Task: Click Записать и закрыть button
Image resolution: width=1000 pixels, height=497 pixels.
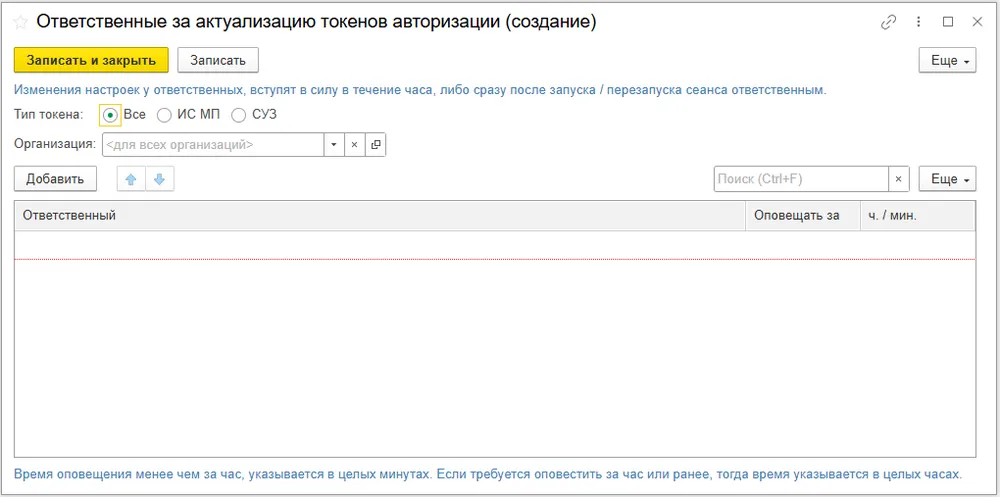Action: (x=91, y=61)
